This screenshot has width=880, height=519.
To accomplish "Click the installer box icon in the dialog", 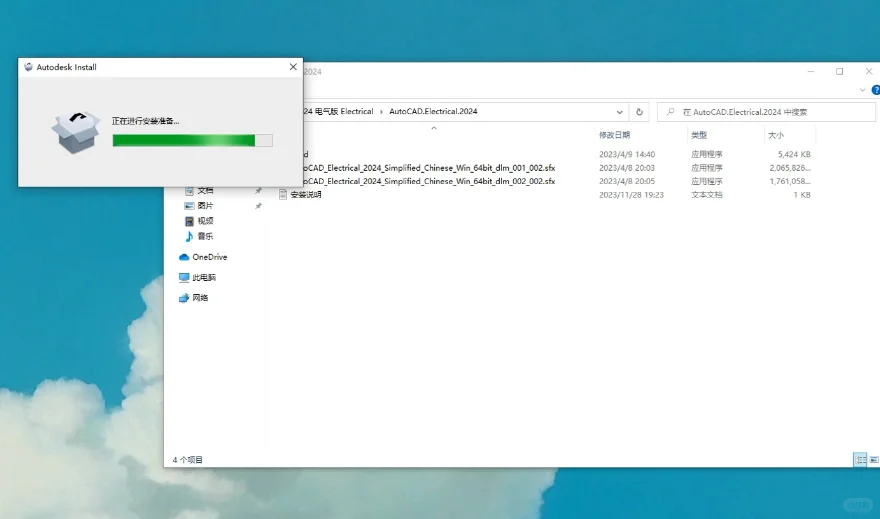I will 76,132.
